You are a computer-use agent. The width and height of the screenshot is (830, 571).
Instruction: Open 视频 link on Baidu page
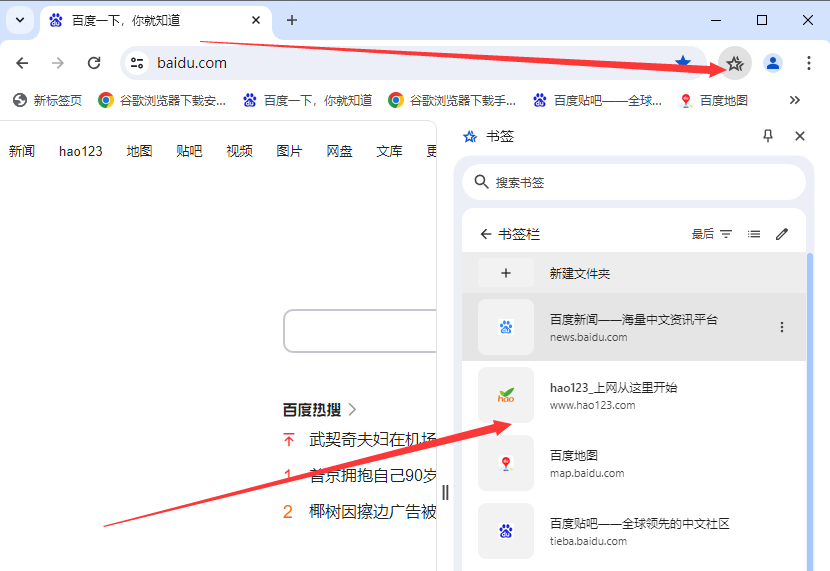(x=239, y=151)
